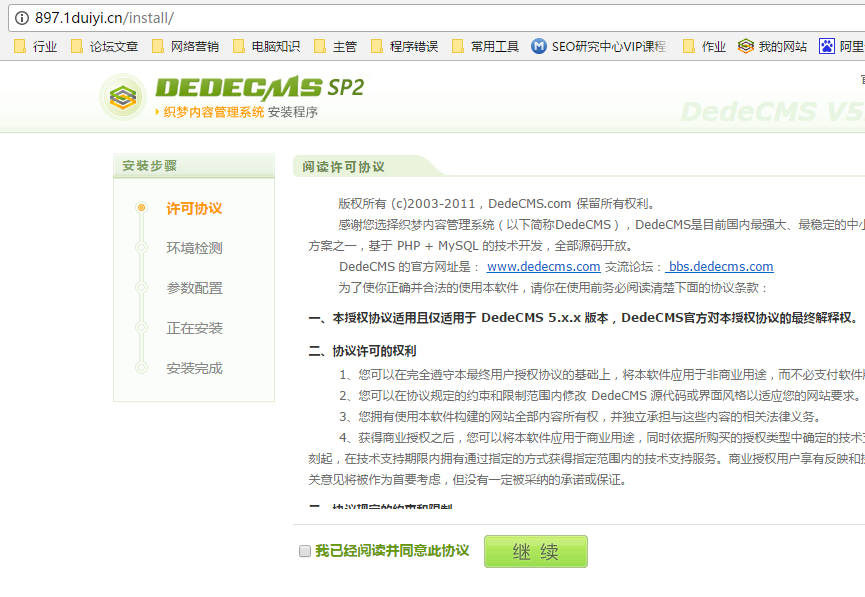
Task: Select the 环境检测 install step
Action: tap(194, 248)
